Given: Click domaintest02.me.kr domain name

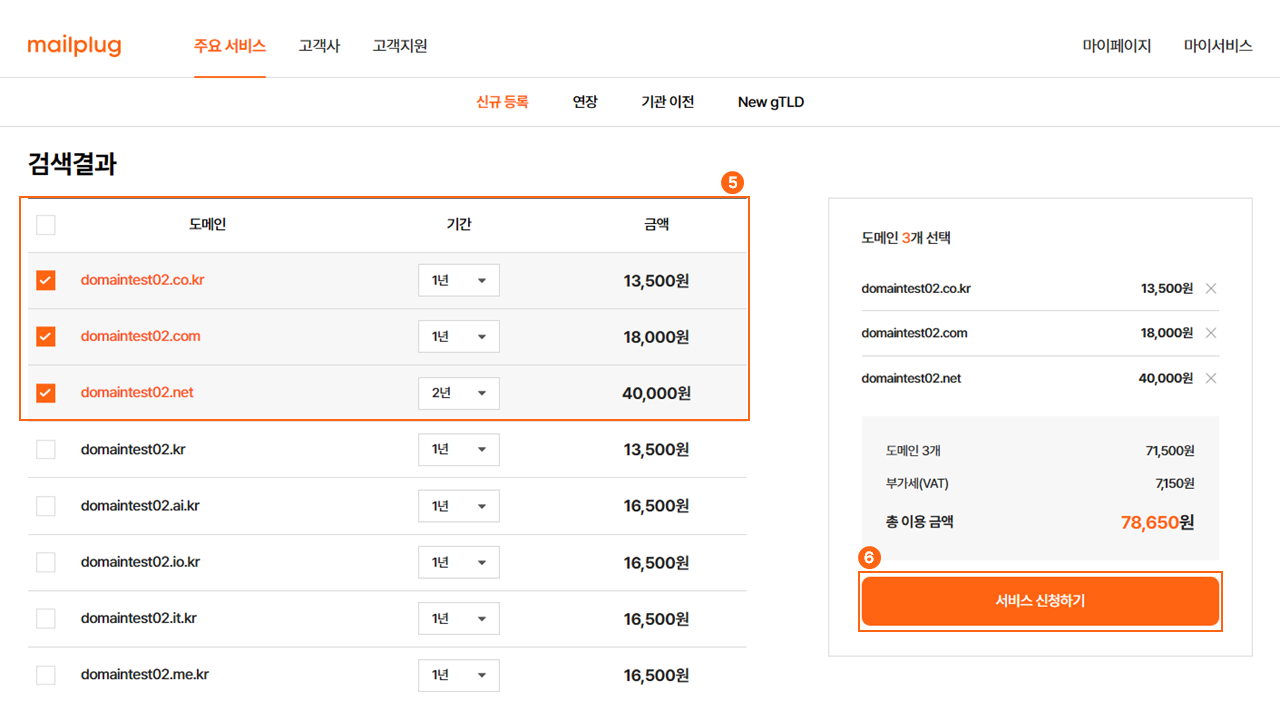Looking at the screenshot, I should 145,674.
